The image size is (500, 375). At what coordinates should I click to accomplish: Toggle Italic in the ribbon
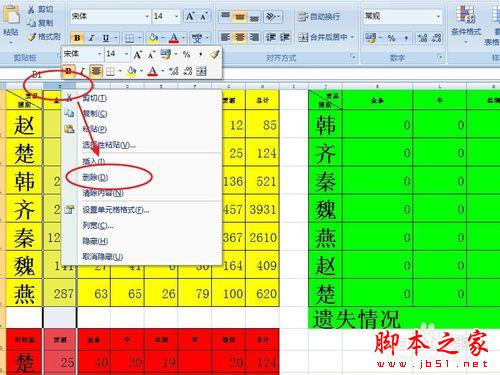[x=91, y=38]
